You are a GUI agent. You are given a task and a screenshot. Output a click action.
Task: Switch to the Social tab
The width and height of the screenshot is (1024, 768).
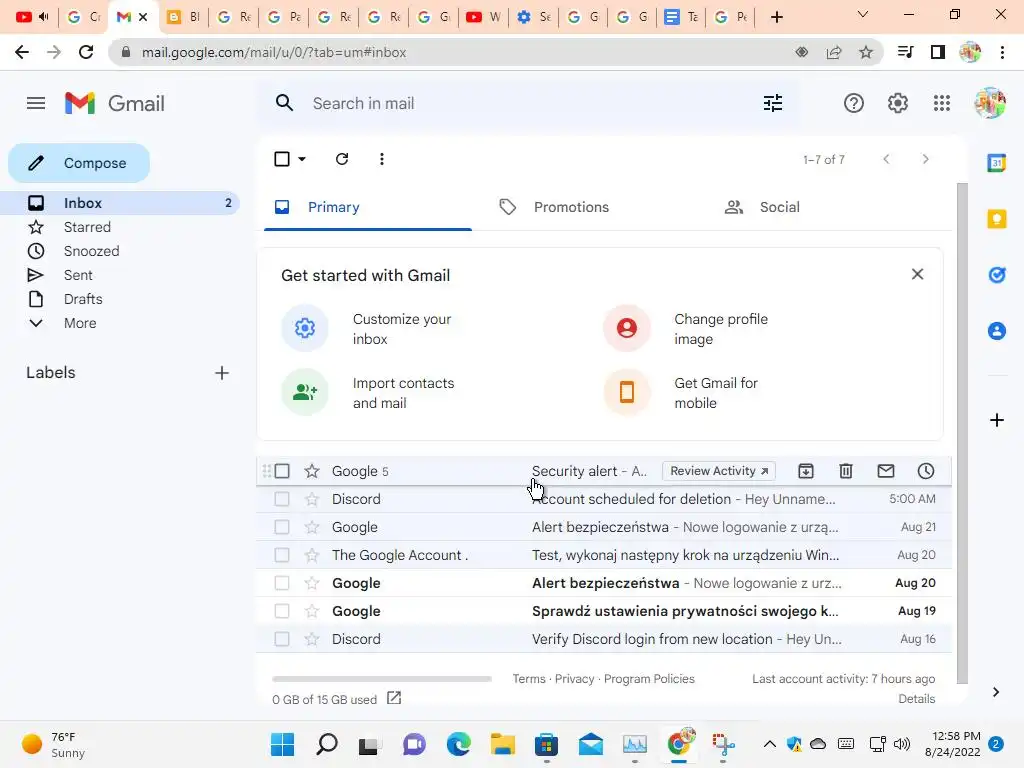(779, 207)
